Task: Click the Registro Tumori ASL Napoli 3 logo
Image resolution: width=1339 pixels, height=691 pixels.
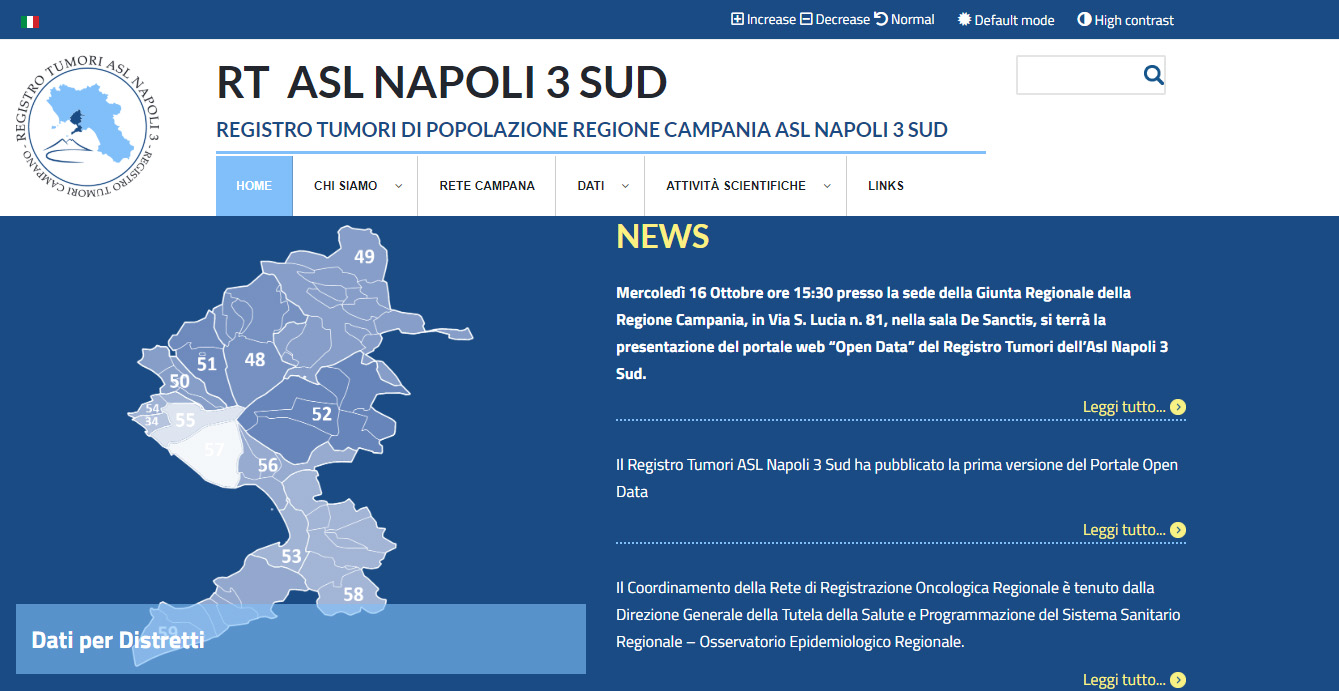Action: point(89,127)
